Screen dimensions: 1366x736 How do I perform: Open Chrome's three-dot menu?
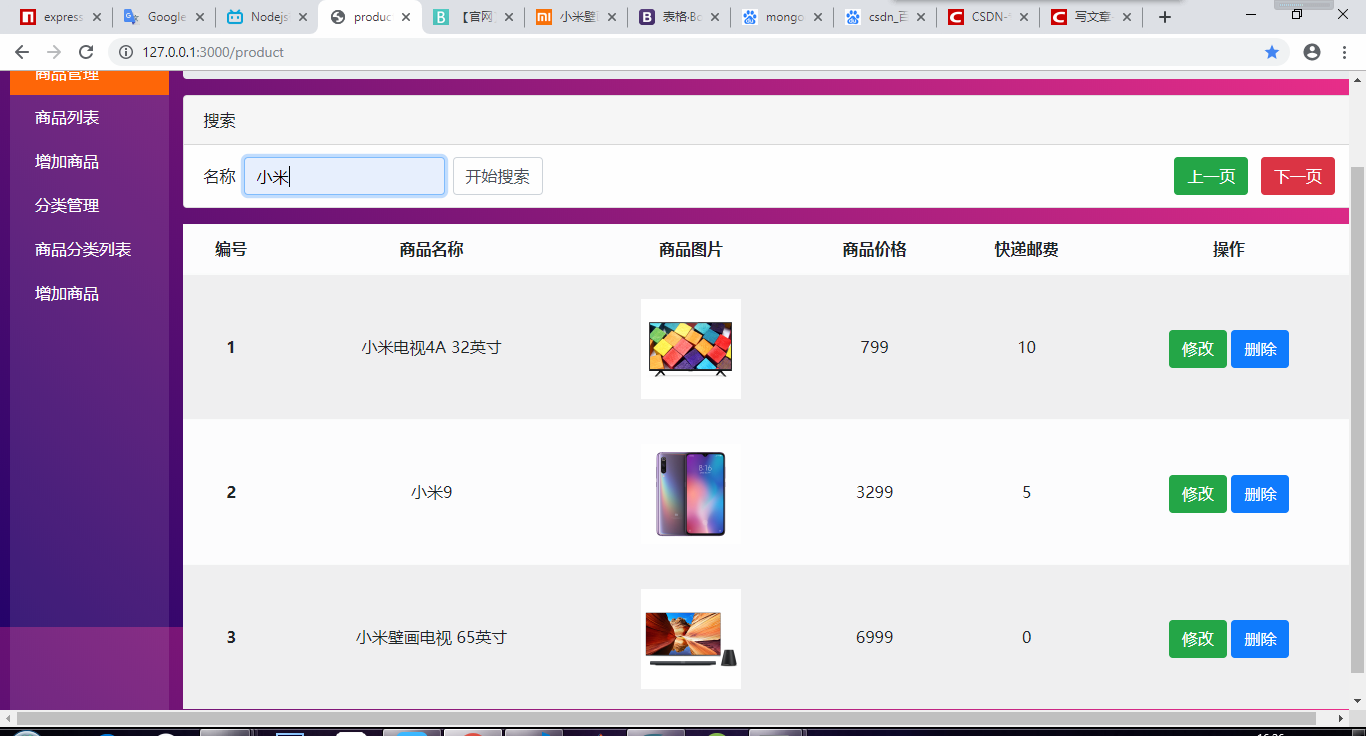click(x=1344, y=52)
